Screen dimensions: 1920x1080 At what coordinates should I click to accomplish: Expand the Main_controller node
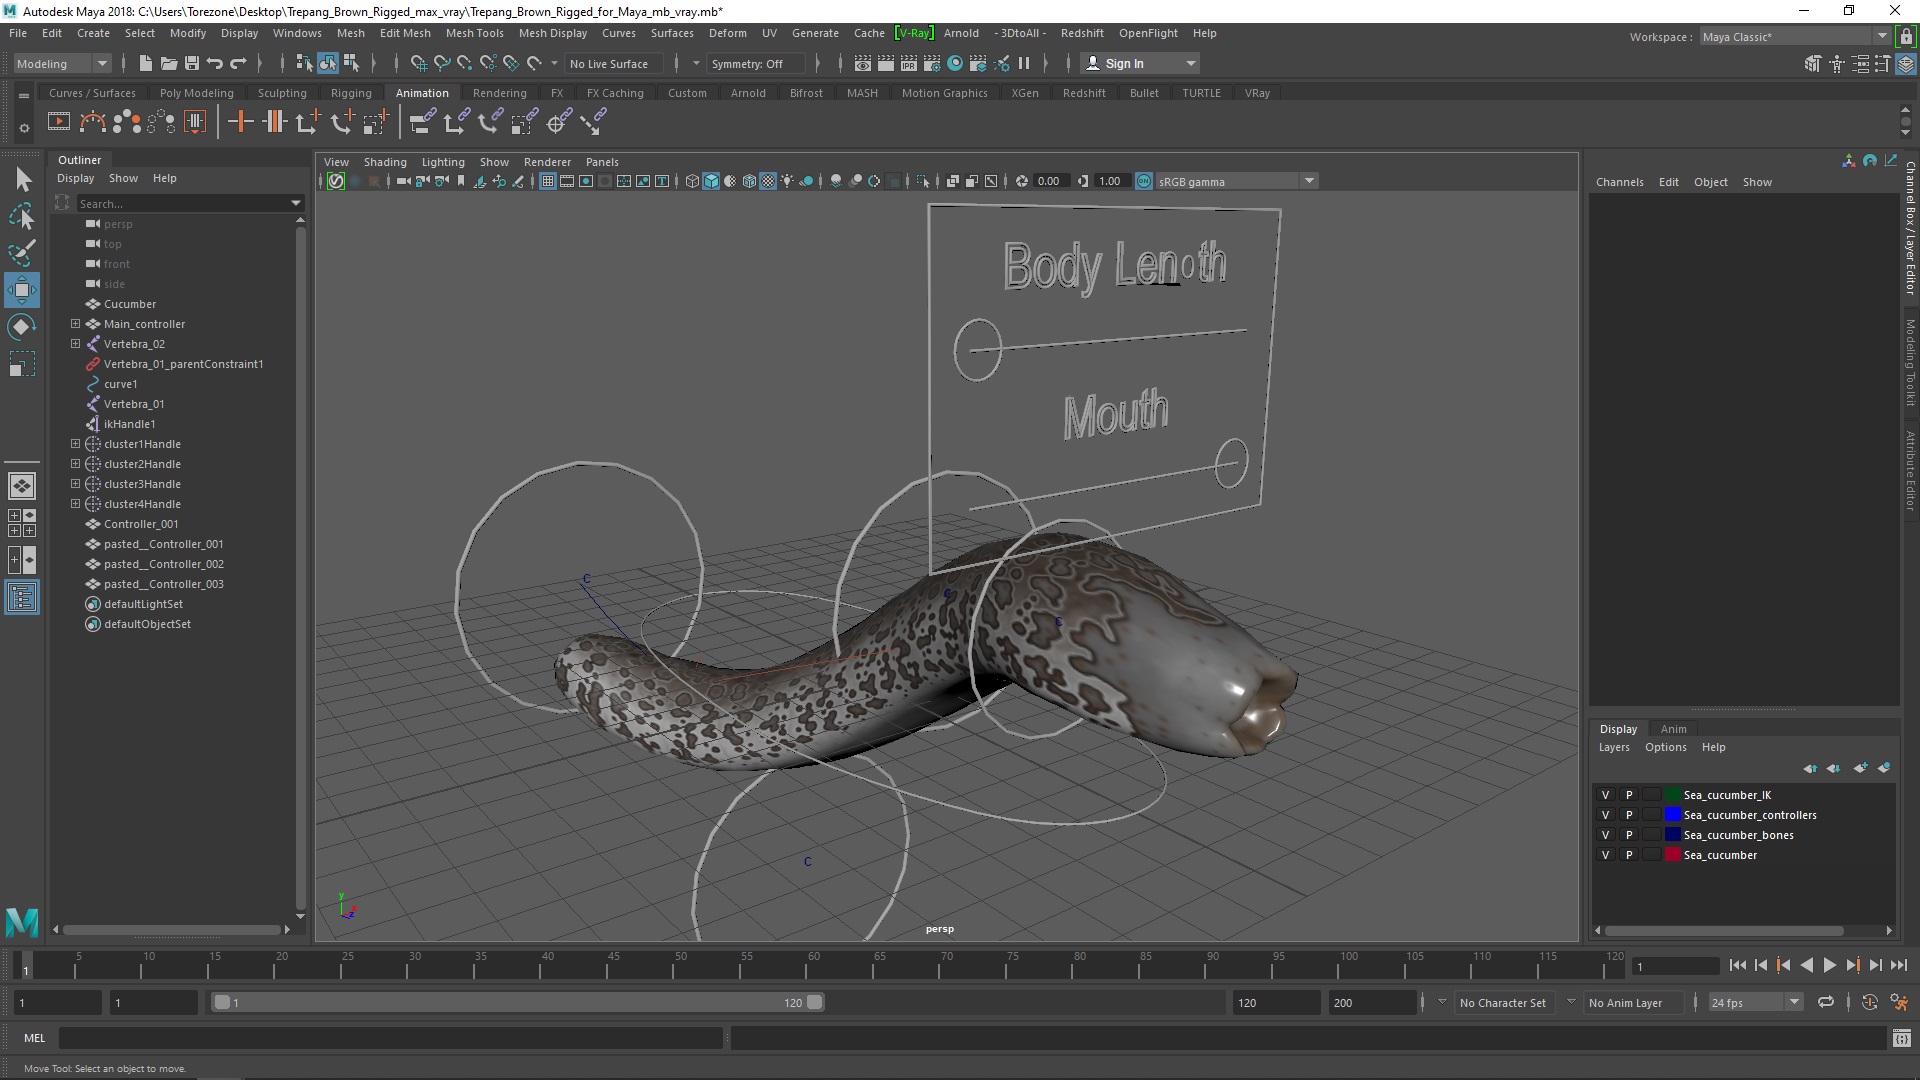(75, 324)
